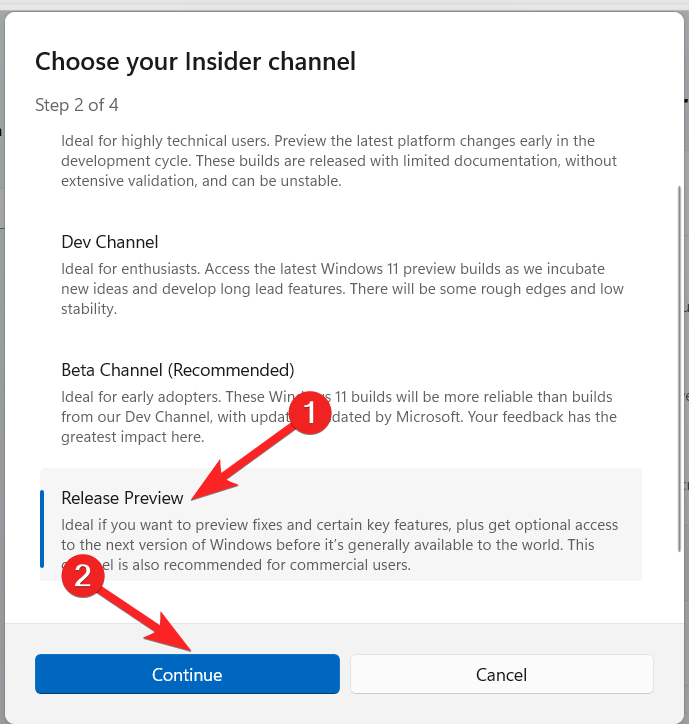The image size is (689, 724).
Task: Select the Release Preview channel option
Action: (x=341, y=525)
